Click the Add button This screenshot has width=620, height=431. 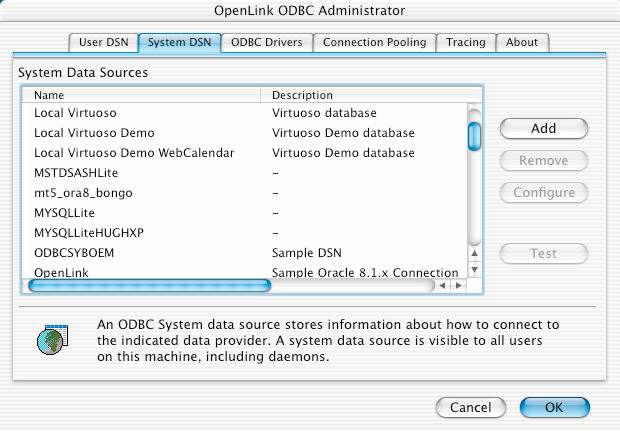coord(544,129)
